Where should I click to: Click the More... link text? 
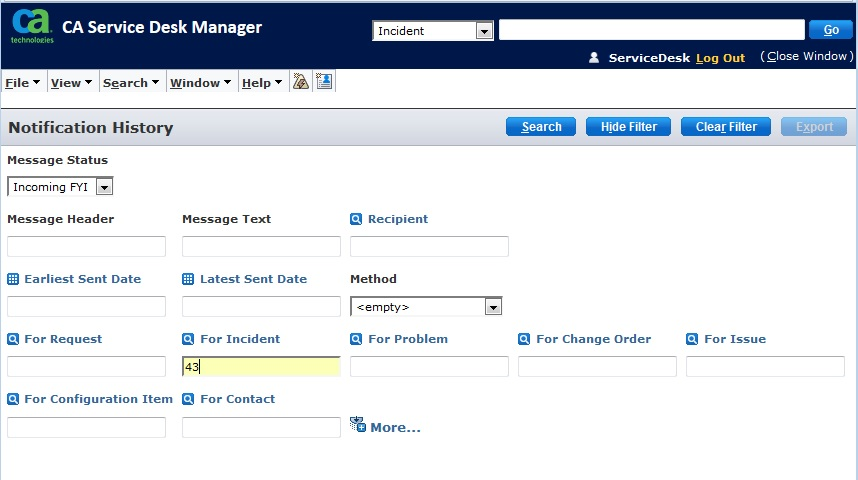point(396,427)
